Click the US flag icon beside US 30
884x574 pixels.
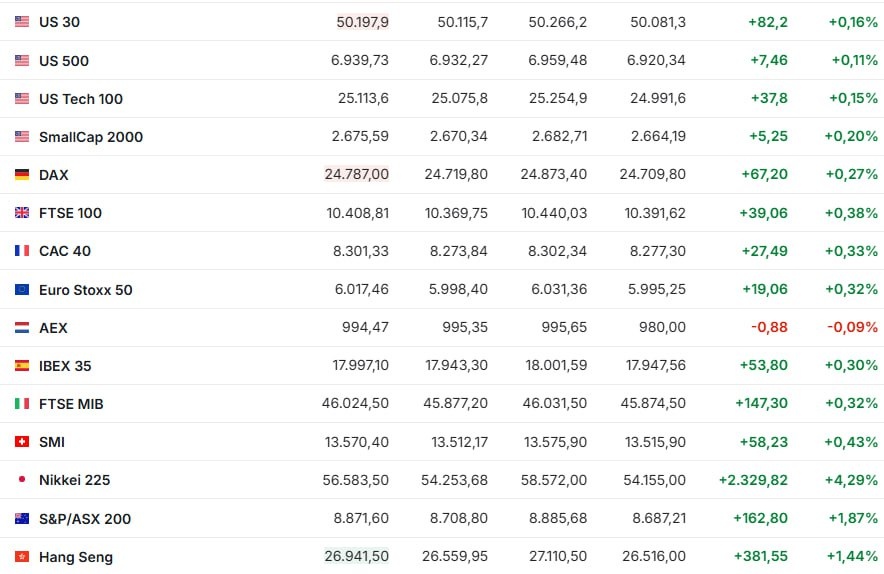tap(22, 22)
